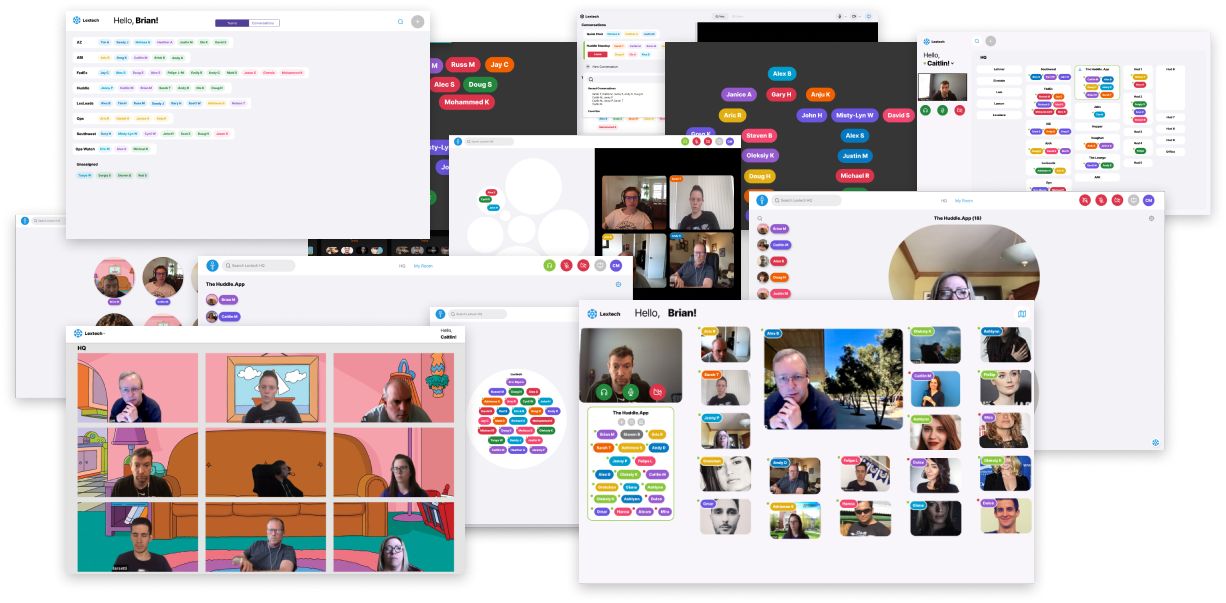Toggle the camera button under Caitlin's self video

(960, 110)
